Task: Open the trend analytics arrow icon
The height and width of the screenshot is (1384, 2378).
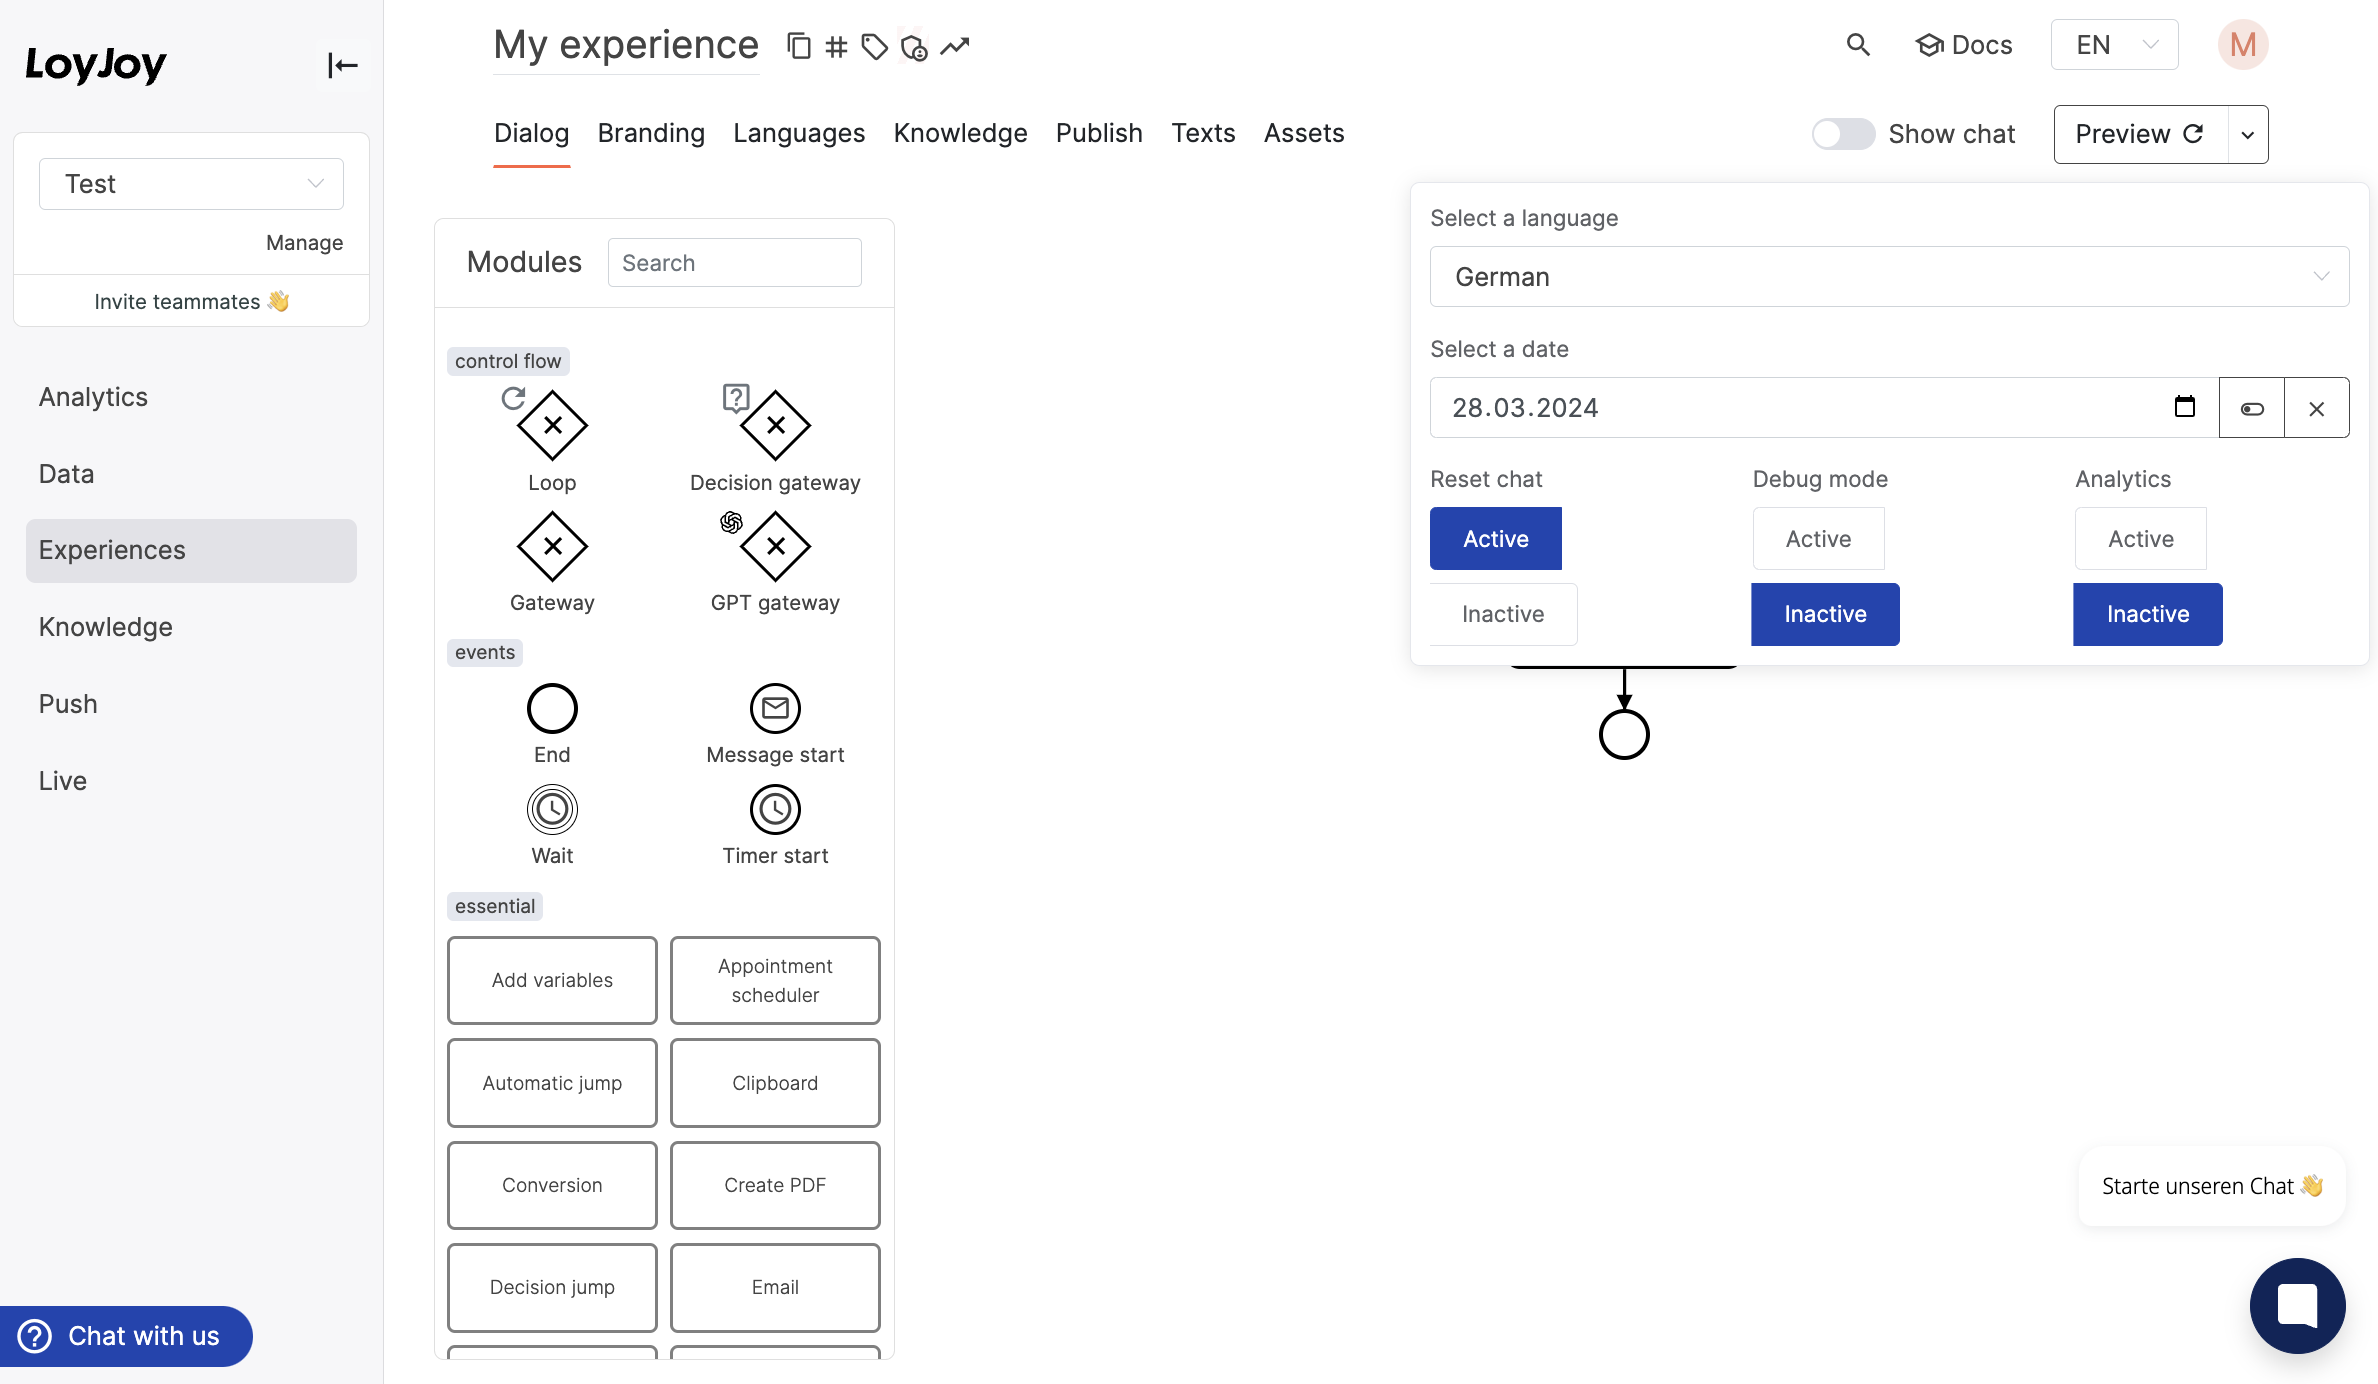Action: (955, 46)
